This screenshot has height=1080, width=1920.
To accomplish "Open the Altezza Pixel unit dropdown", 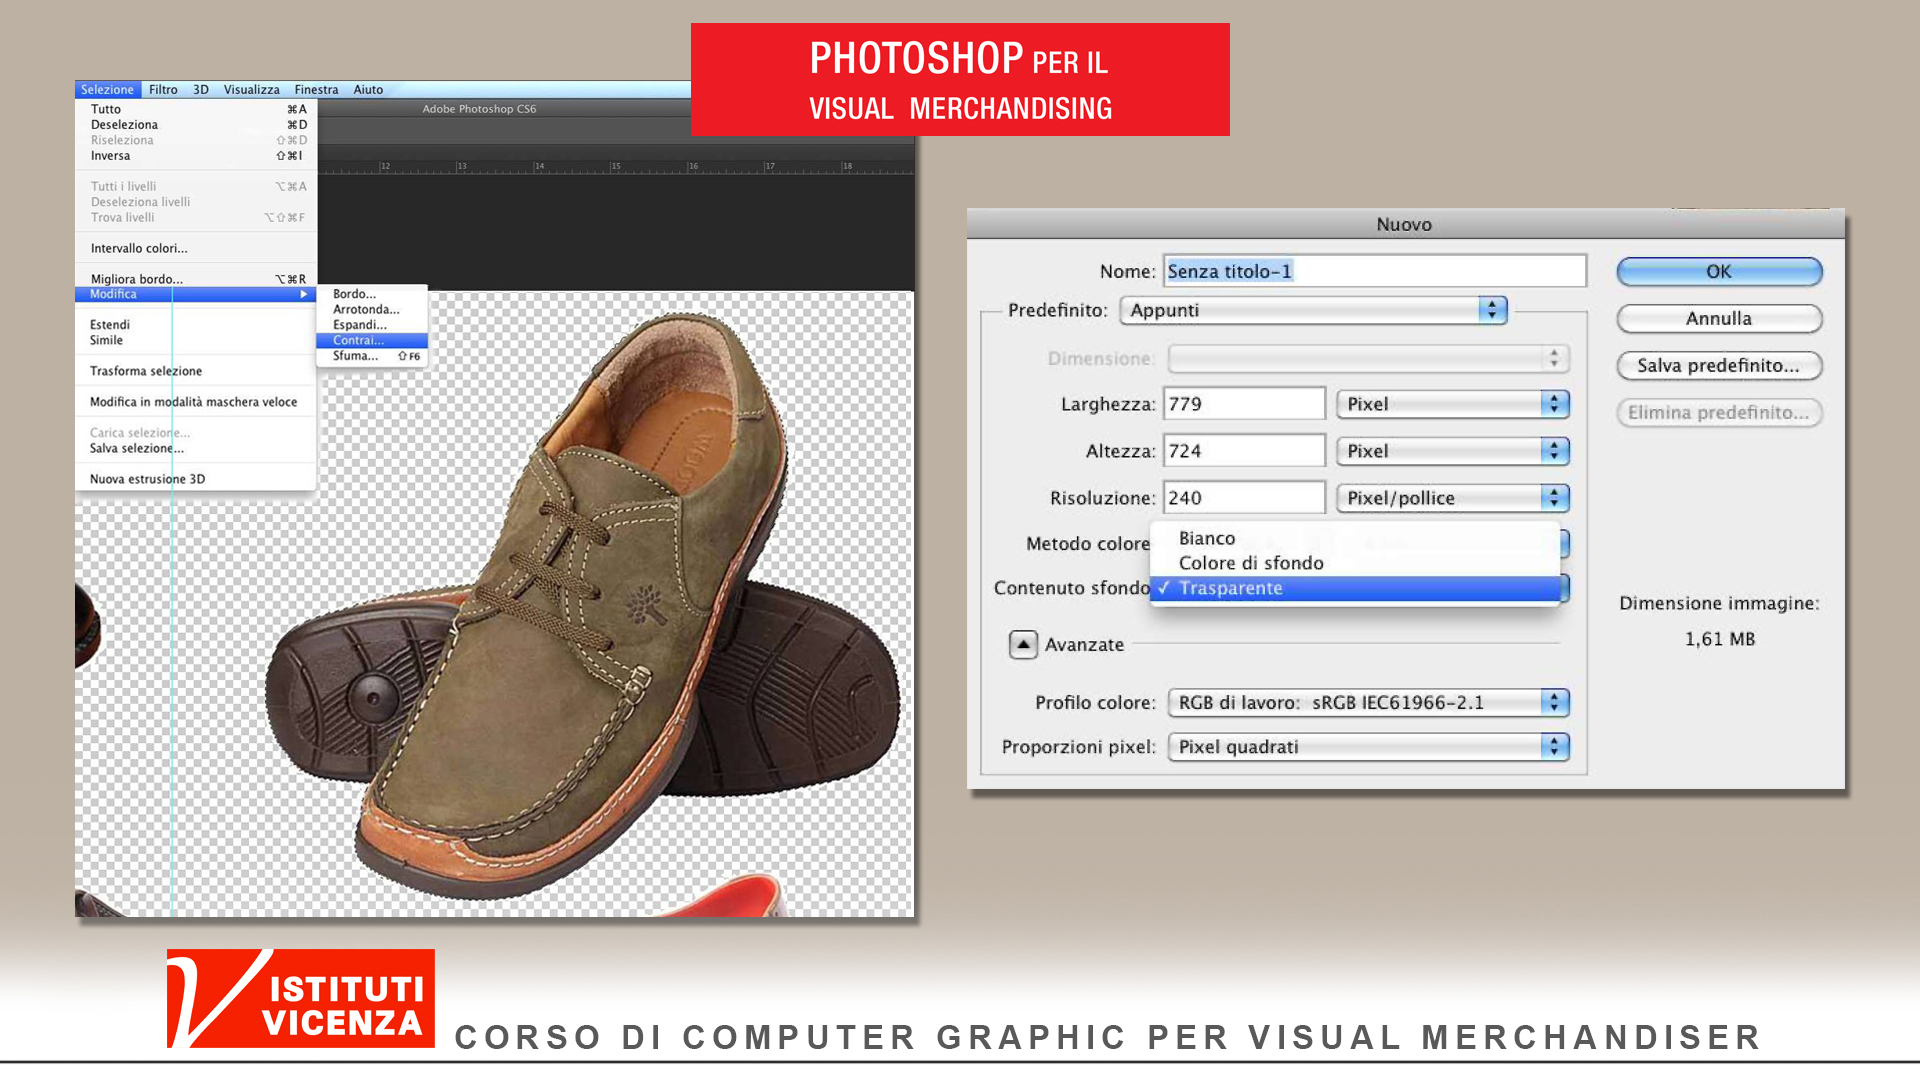I will 1453,451.
